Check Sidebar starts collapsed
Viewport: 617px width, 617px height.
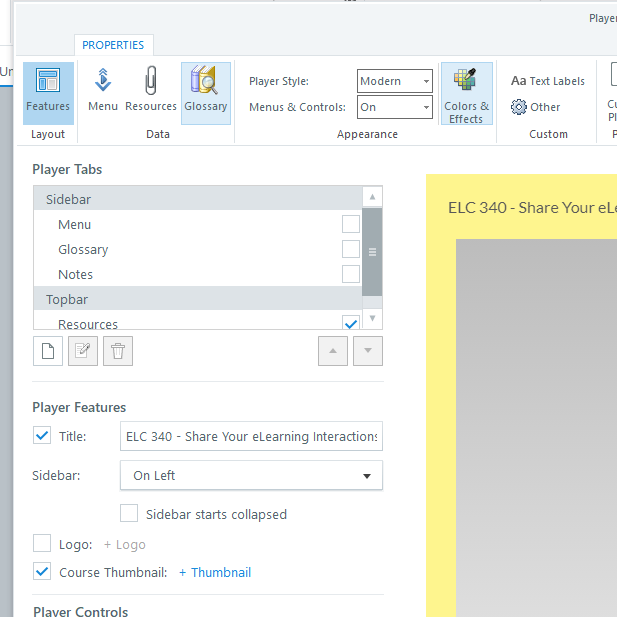pos(129,513)
